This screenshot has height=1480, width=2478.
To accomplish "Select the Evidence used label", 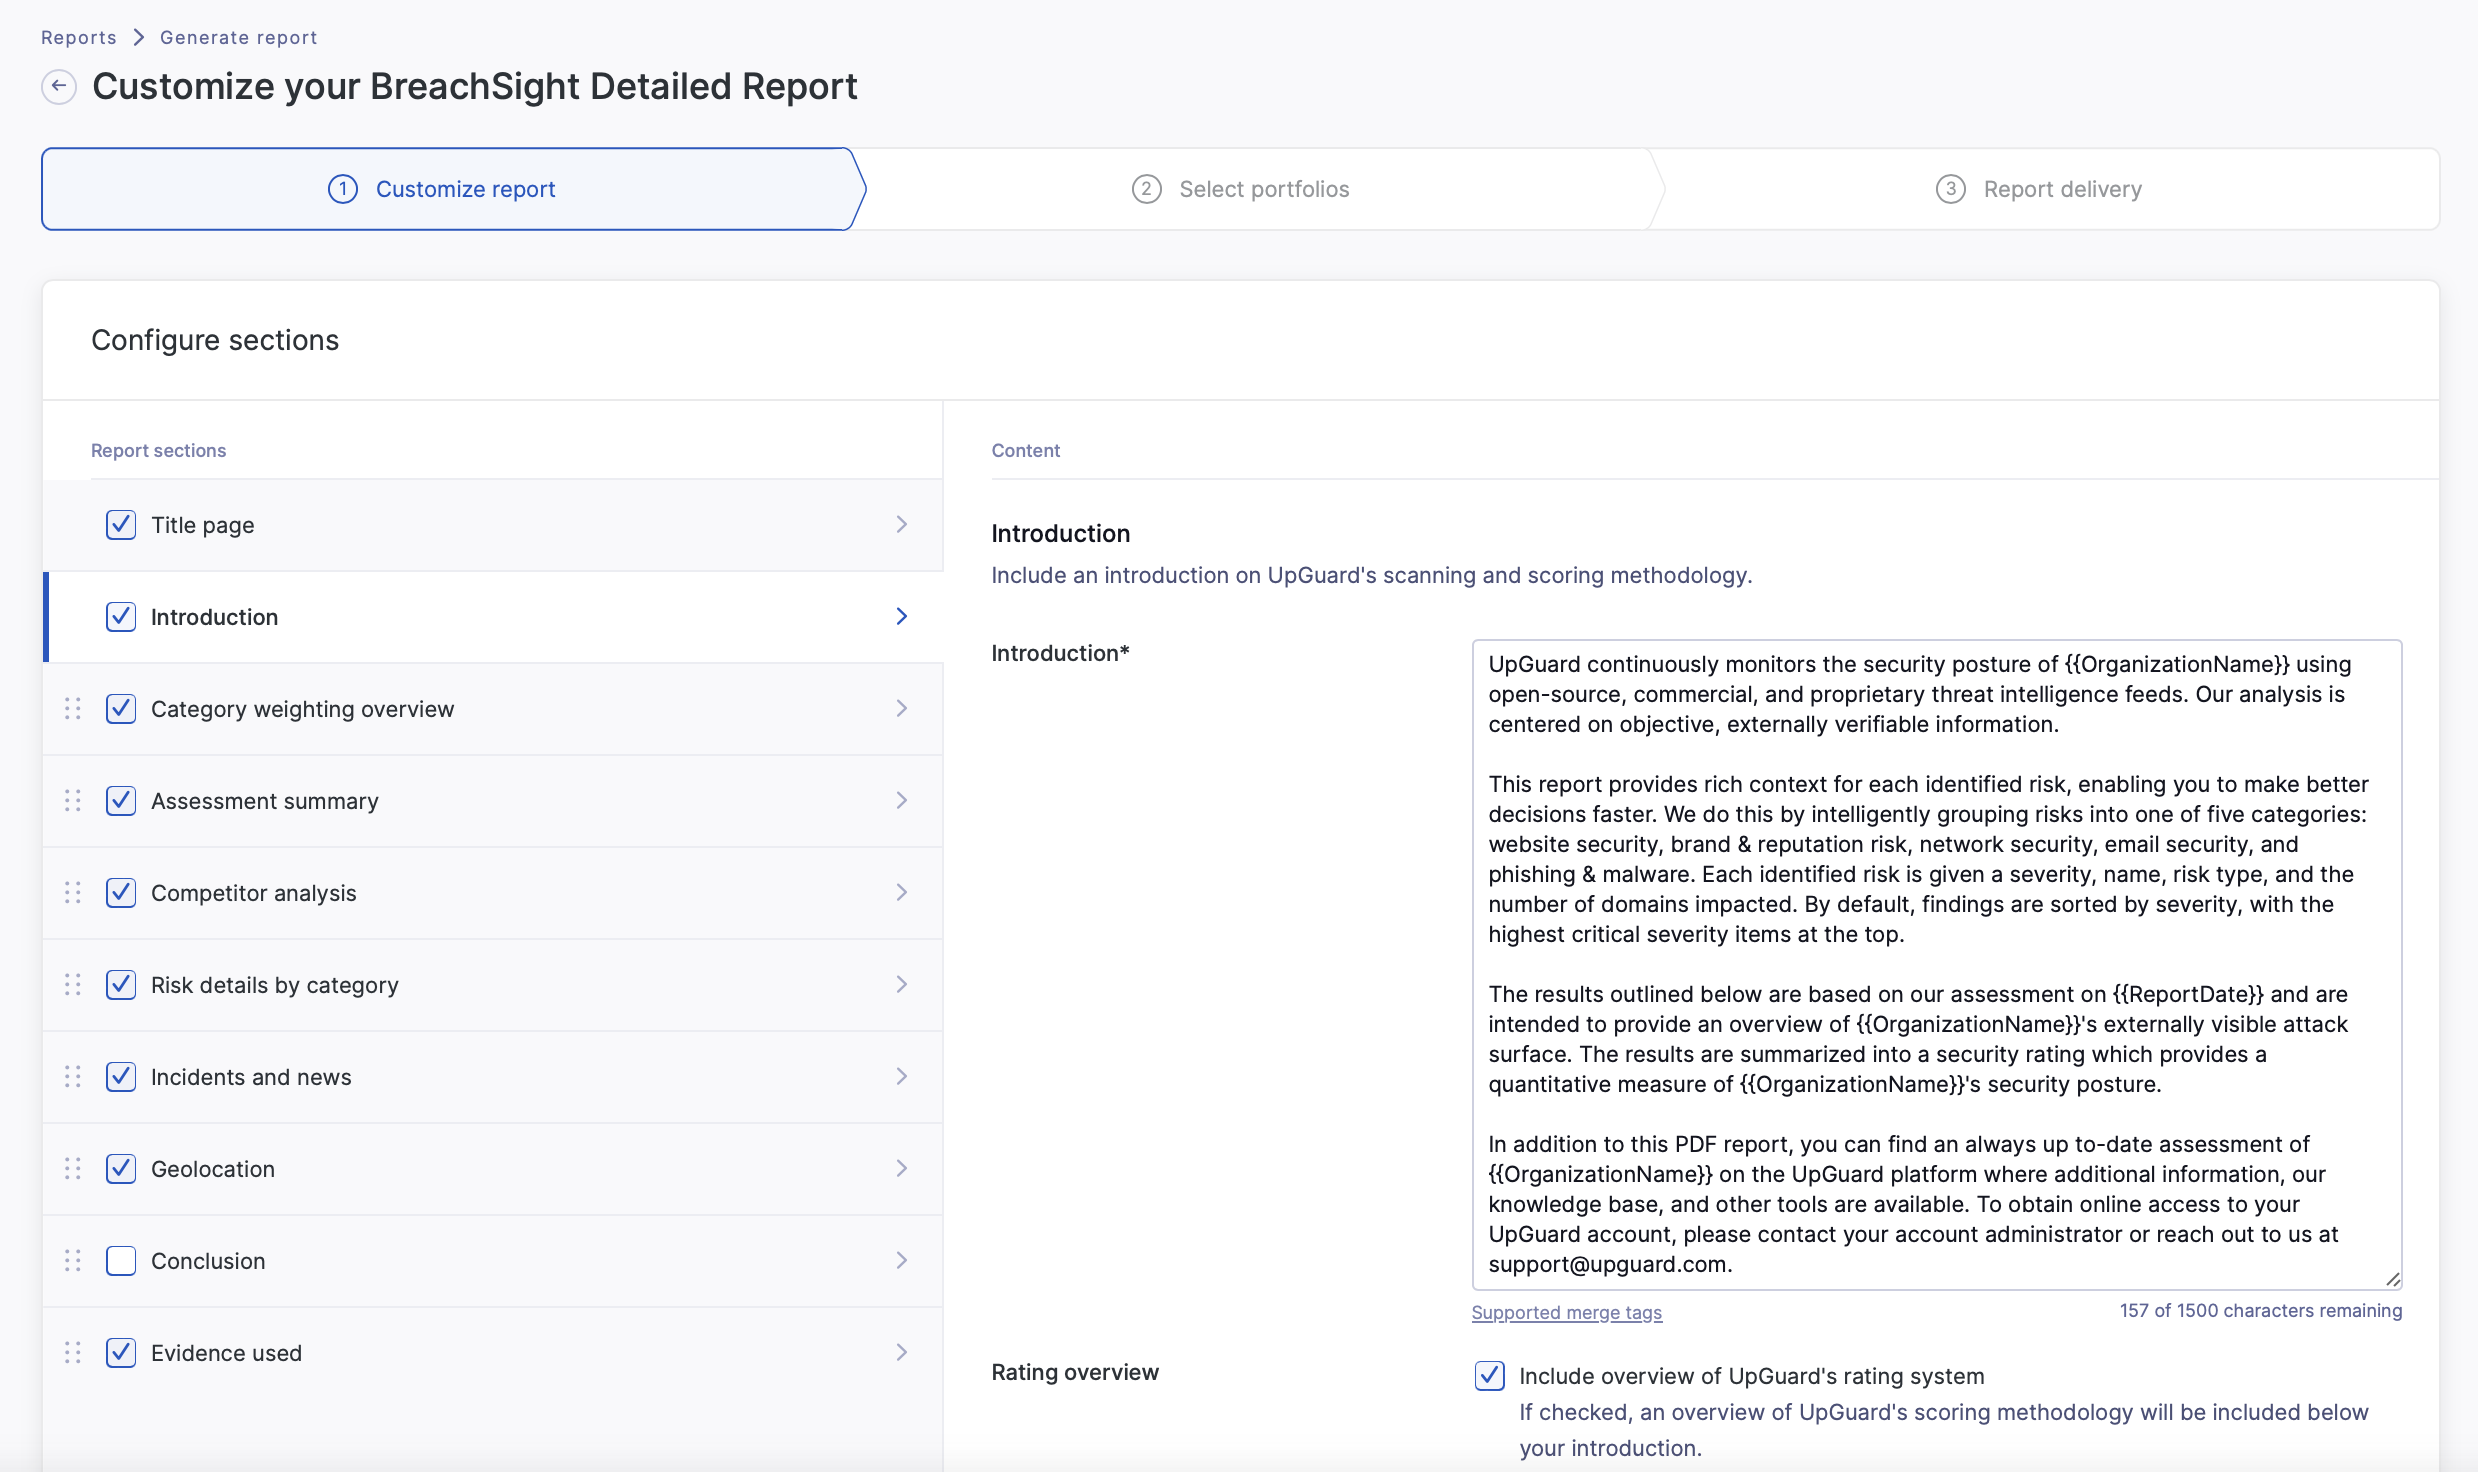I will 226,1353.
